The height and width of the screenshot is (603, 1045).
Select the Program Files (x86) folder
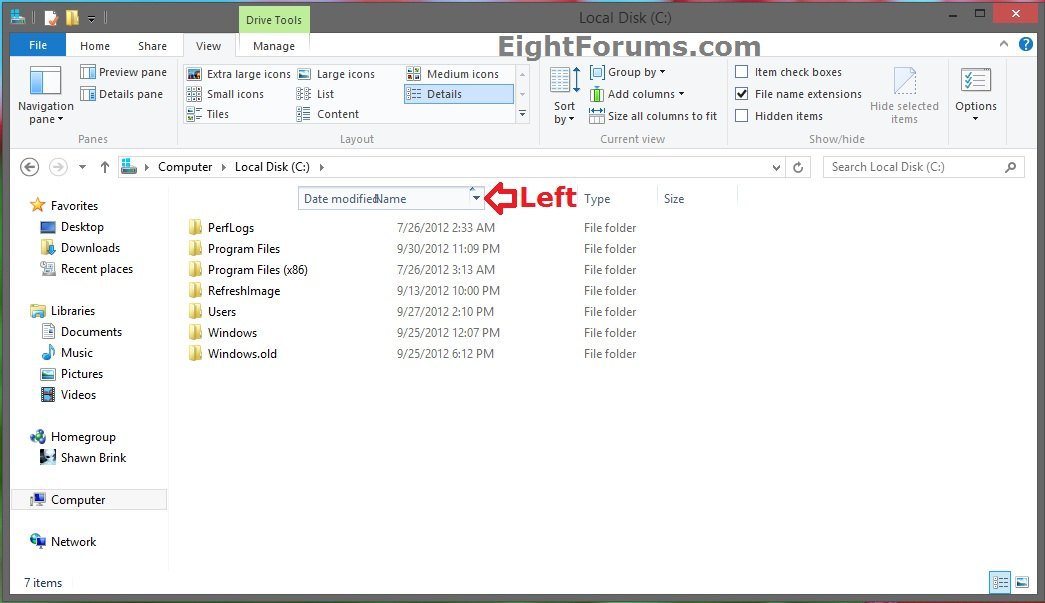[257, 270]
